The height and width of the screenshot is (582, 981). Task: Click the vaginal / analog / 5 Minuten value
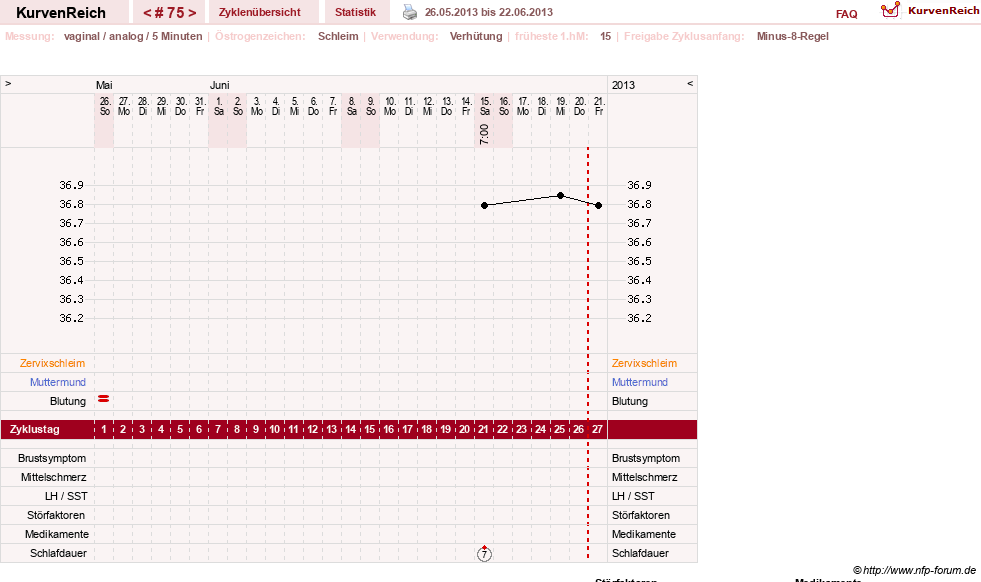pyautogui.click(x=133, y=36)
